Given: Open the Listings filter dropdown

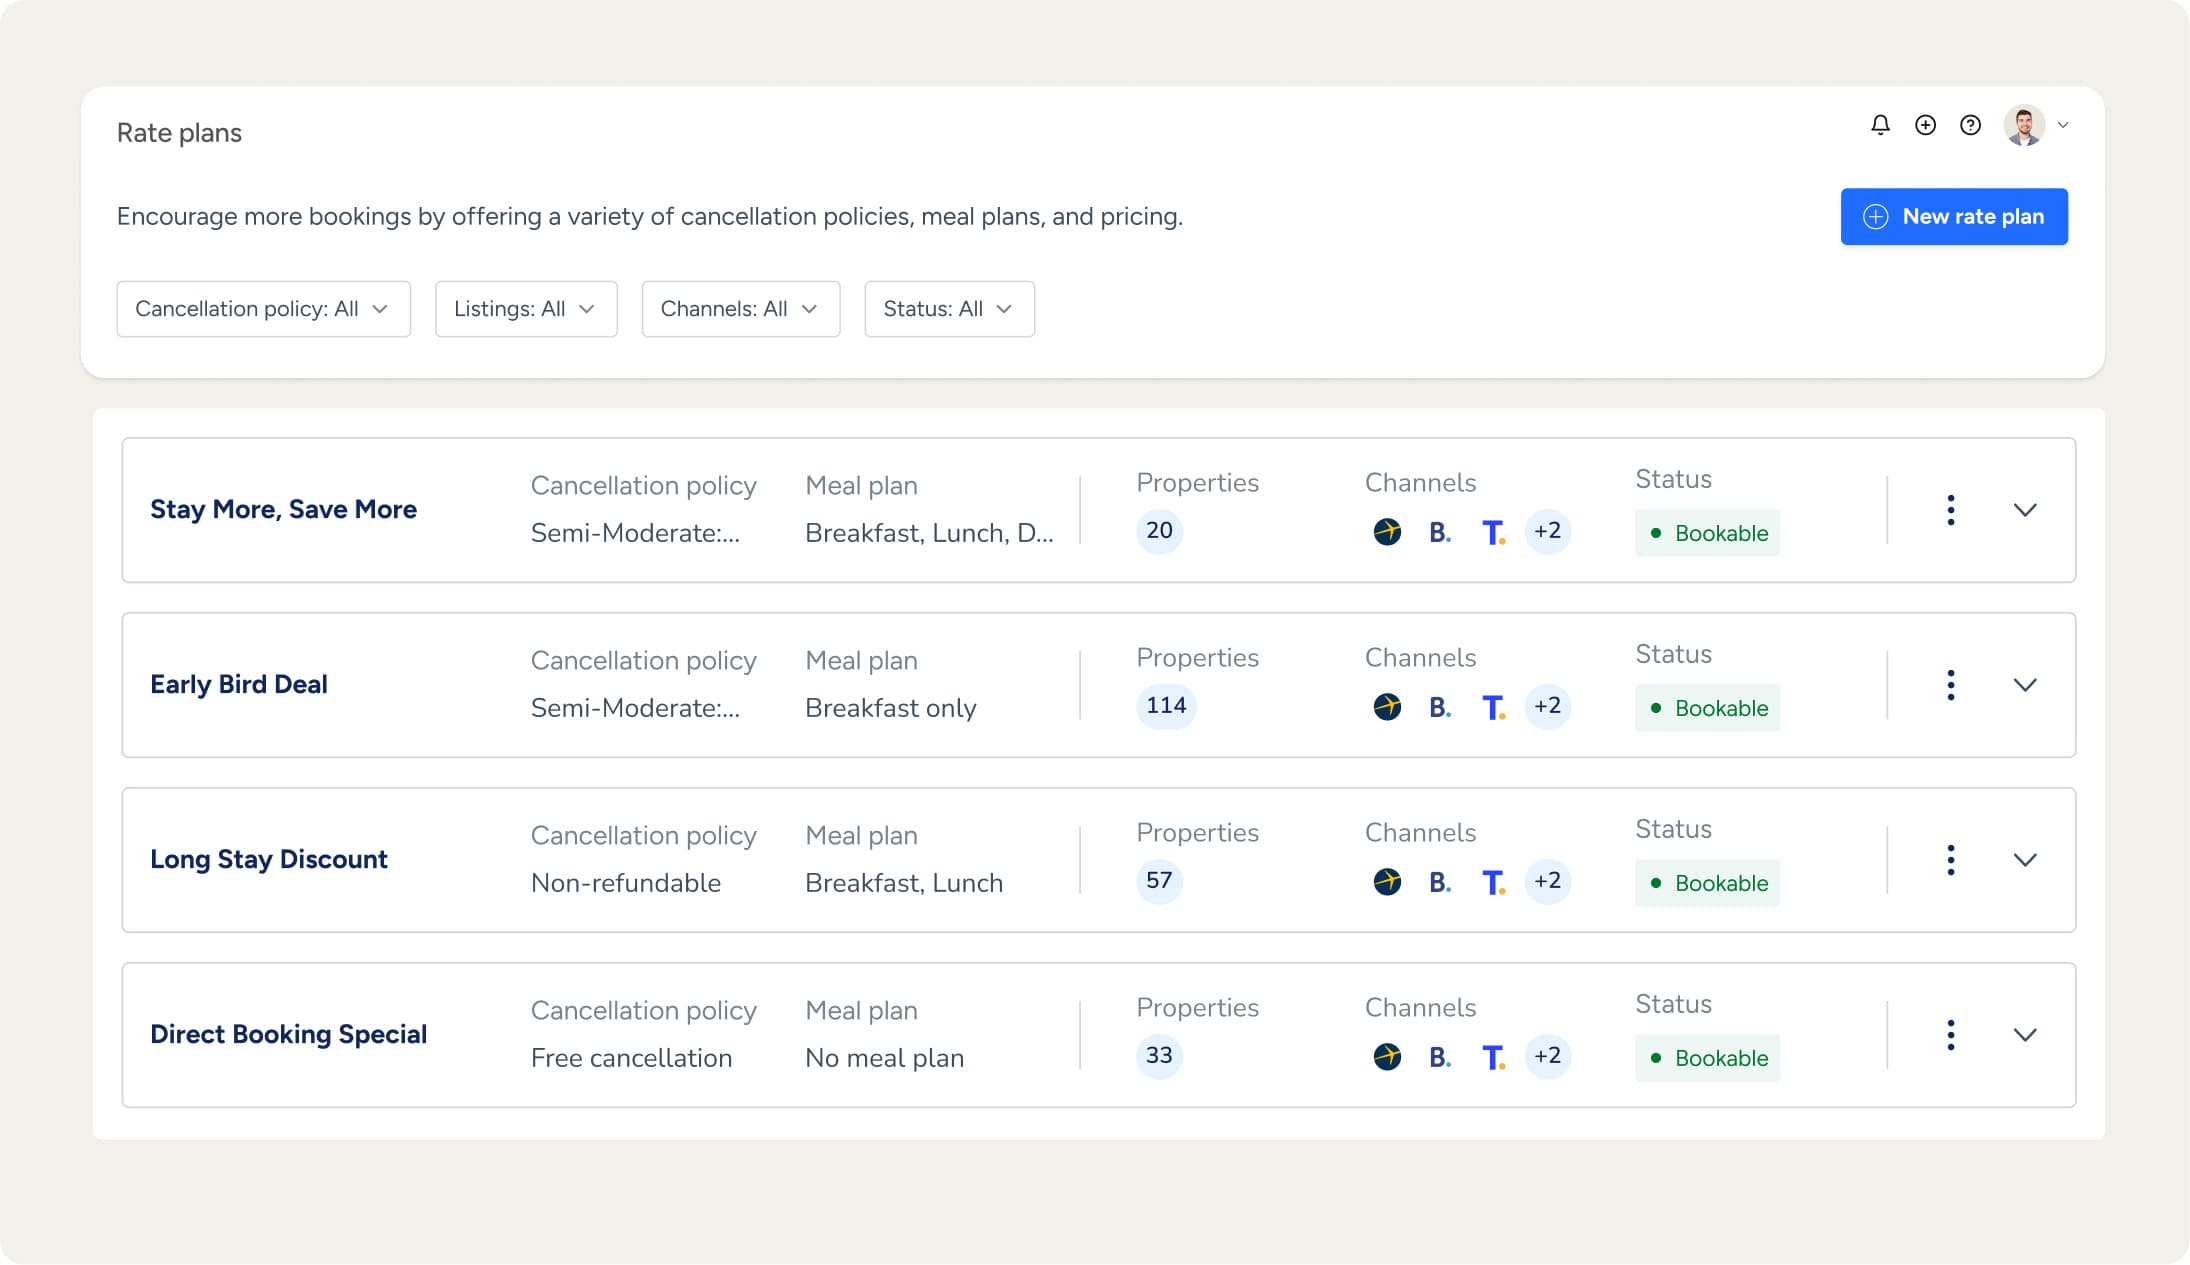Looking at the screenshot, I should 526,309.
